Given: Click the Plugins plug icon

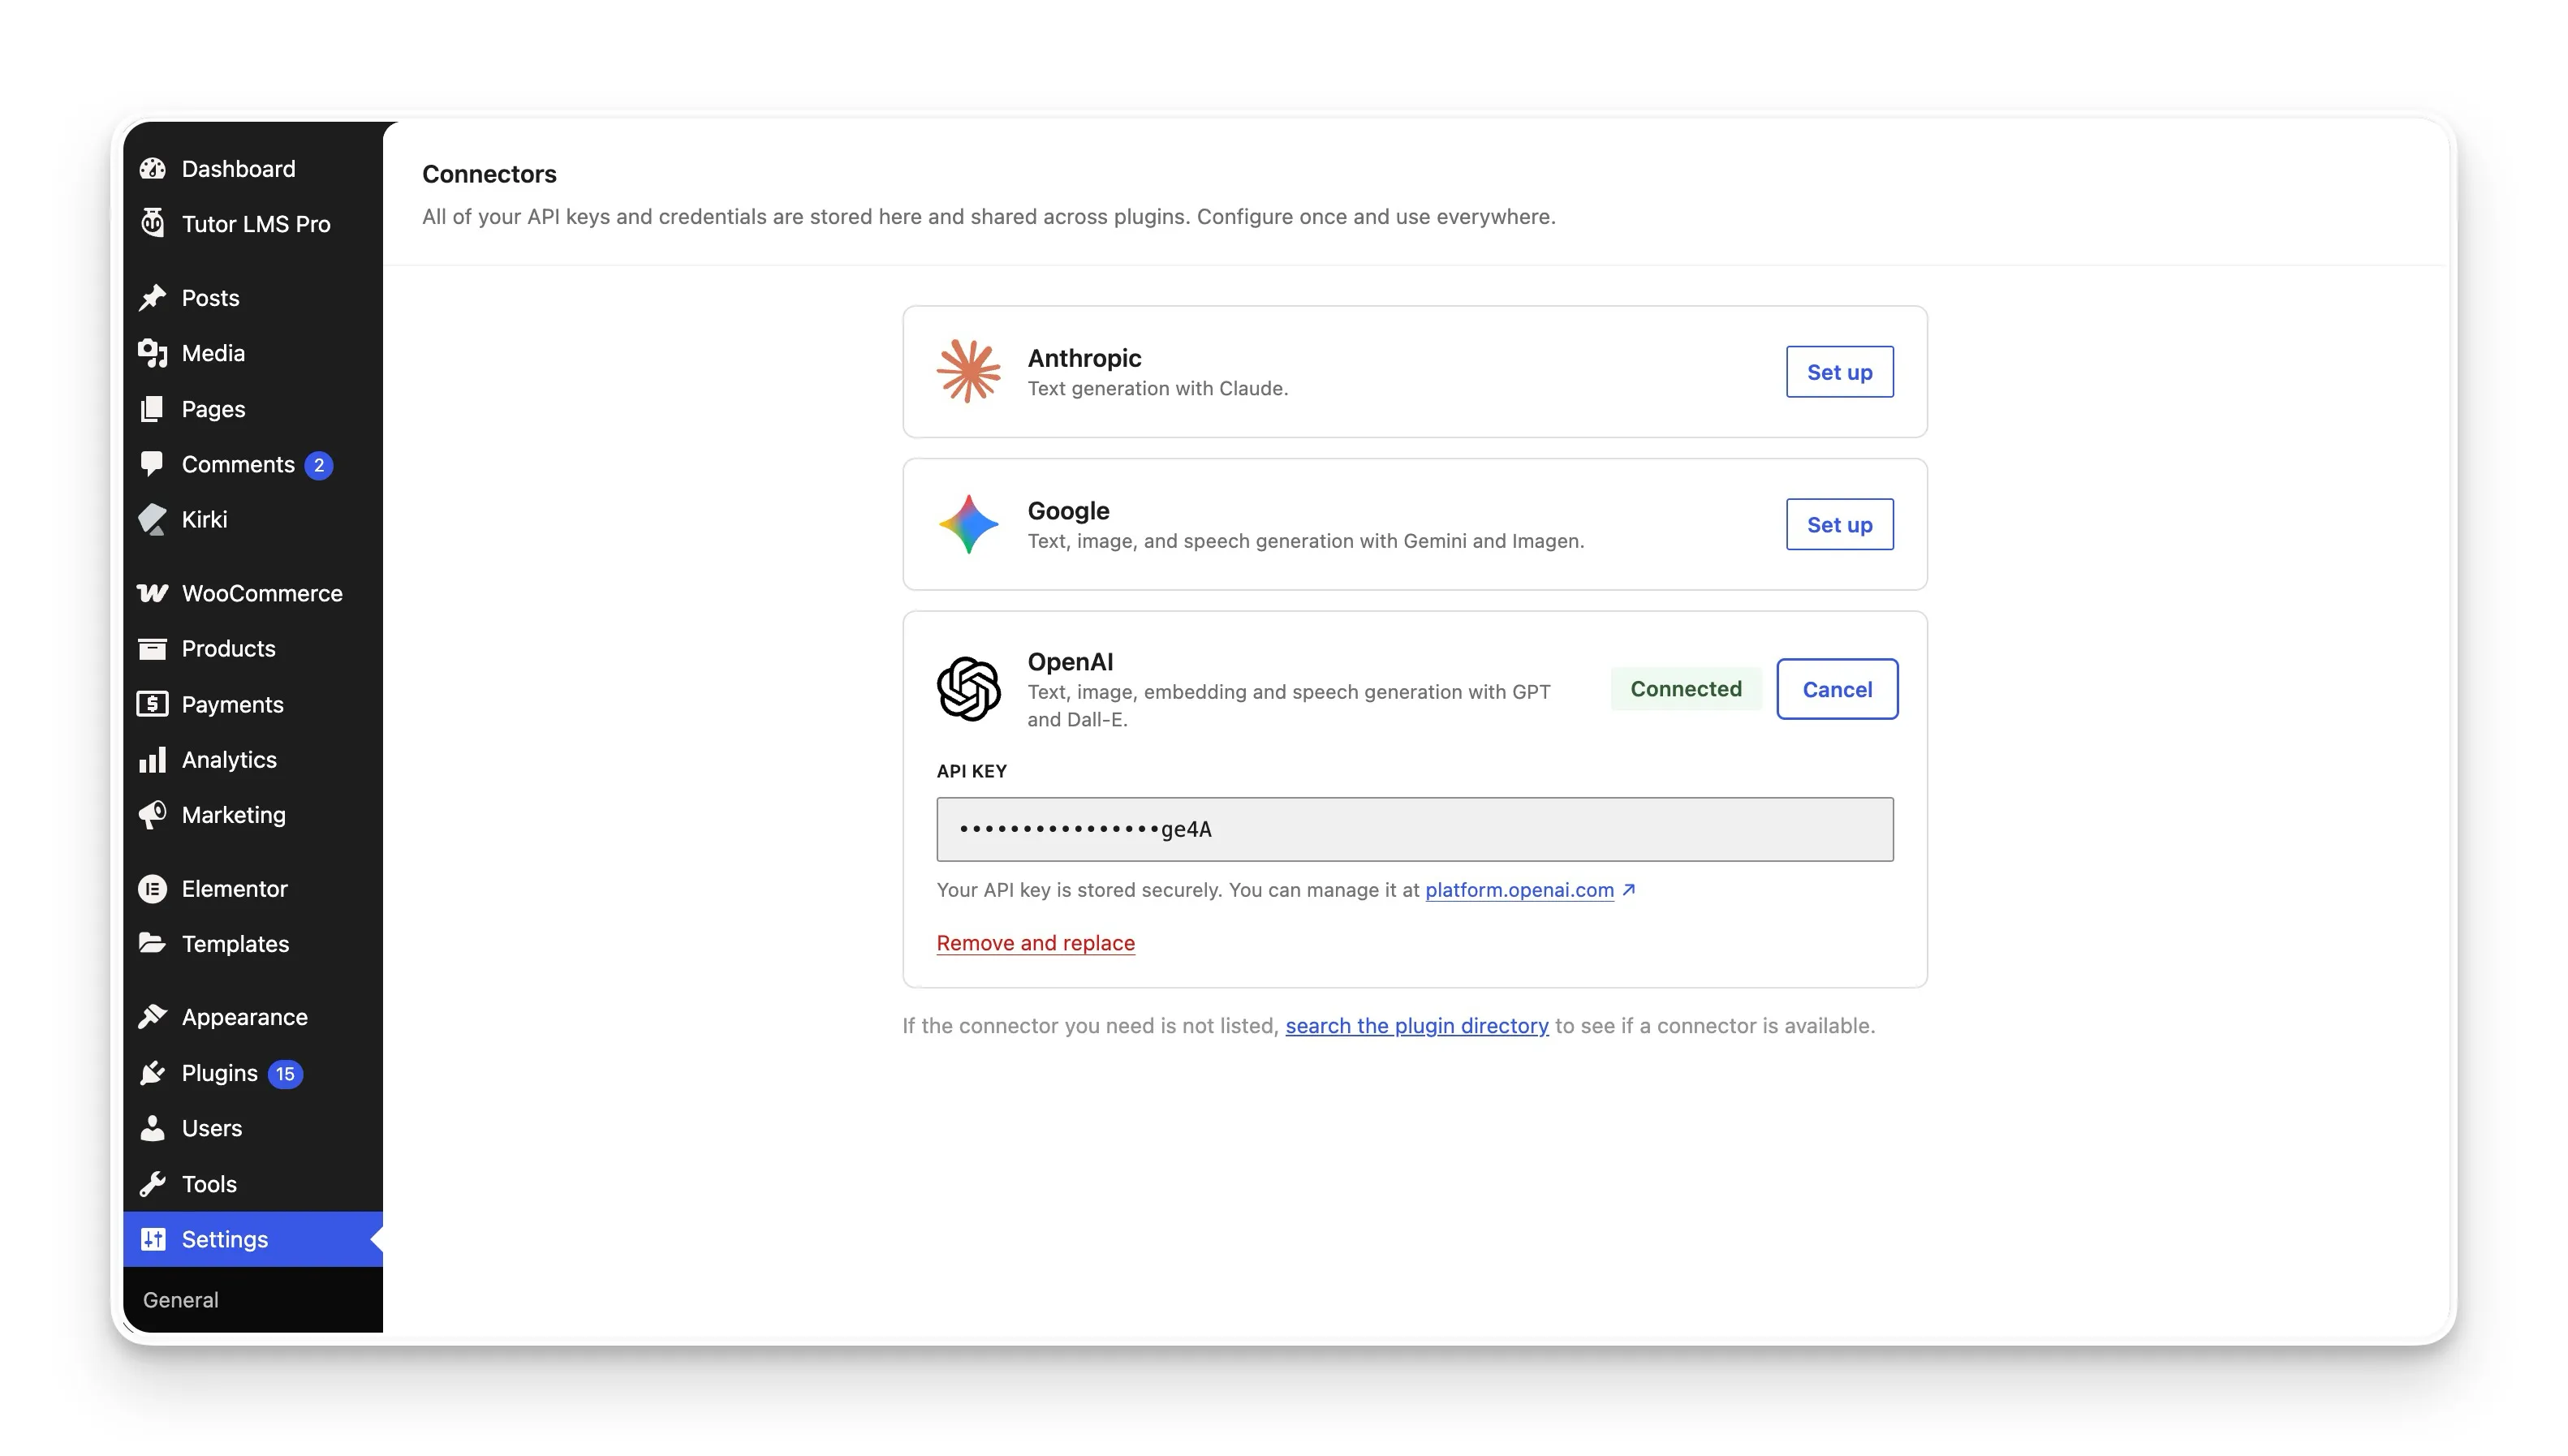Looking at the screenshot, I should (x=152, y=1073).
